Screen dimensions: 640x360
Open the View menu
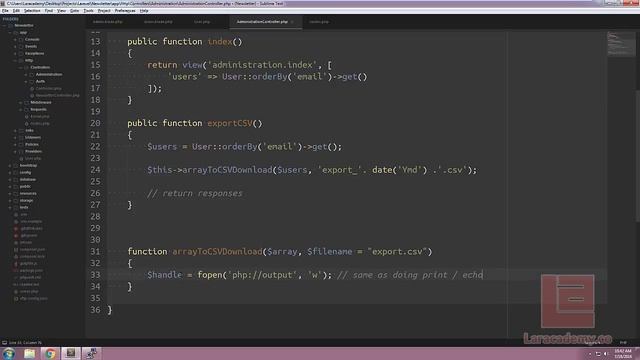[x=61, y=11]
